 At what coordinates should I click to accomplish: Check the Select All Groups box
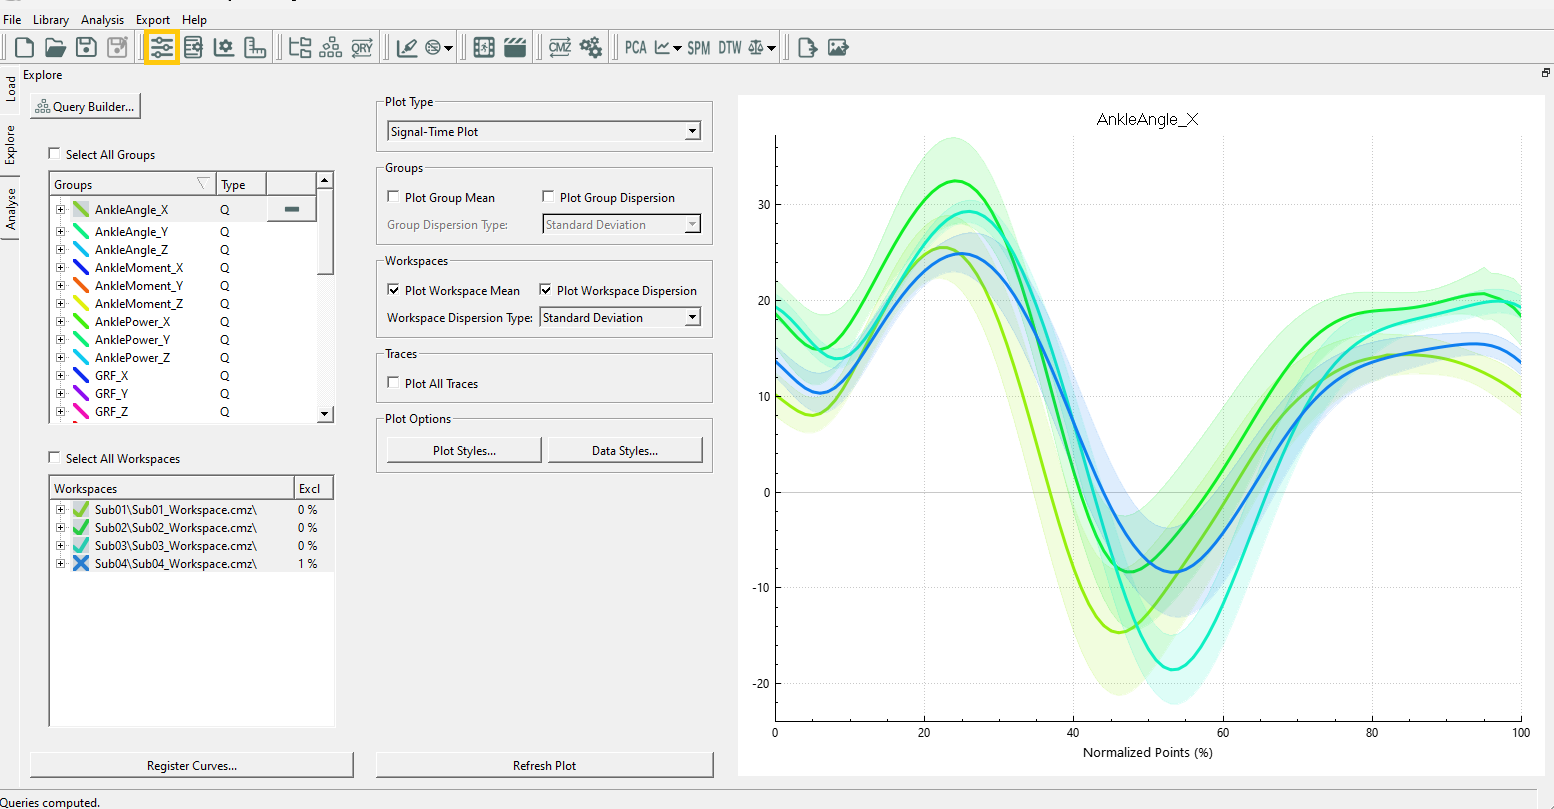pyautogui.click(x=55, y=154)
